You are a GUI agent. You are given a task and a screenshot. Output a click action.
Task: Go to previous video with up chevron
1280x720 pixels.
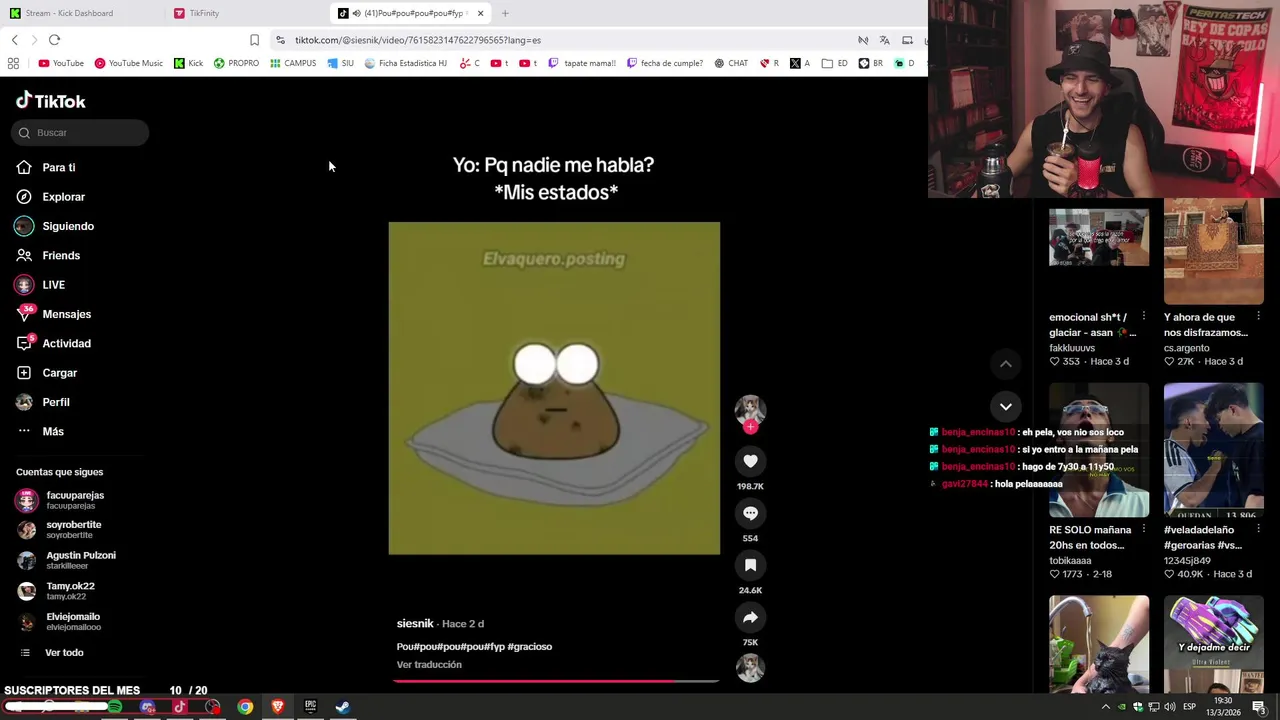click(x=1006, y=364)
